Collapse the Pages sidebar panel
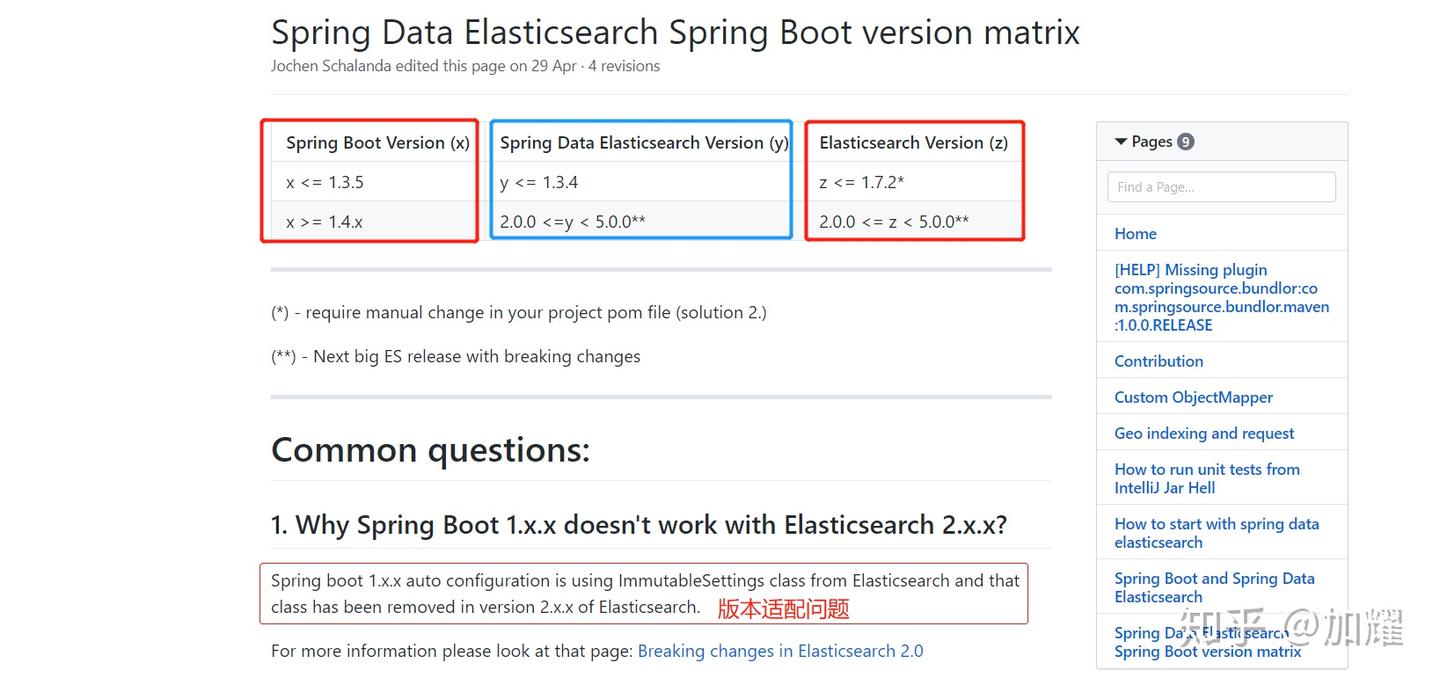The width and height of the screenshot is (1440, 685). click(x=1121, y=141)
